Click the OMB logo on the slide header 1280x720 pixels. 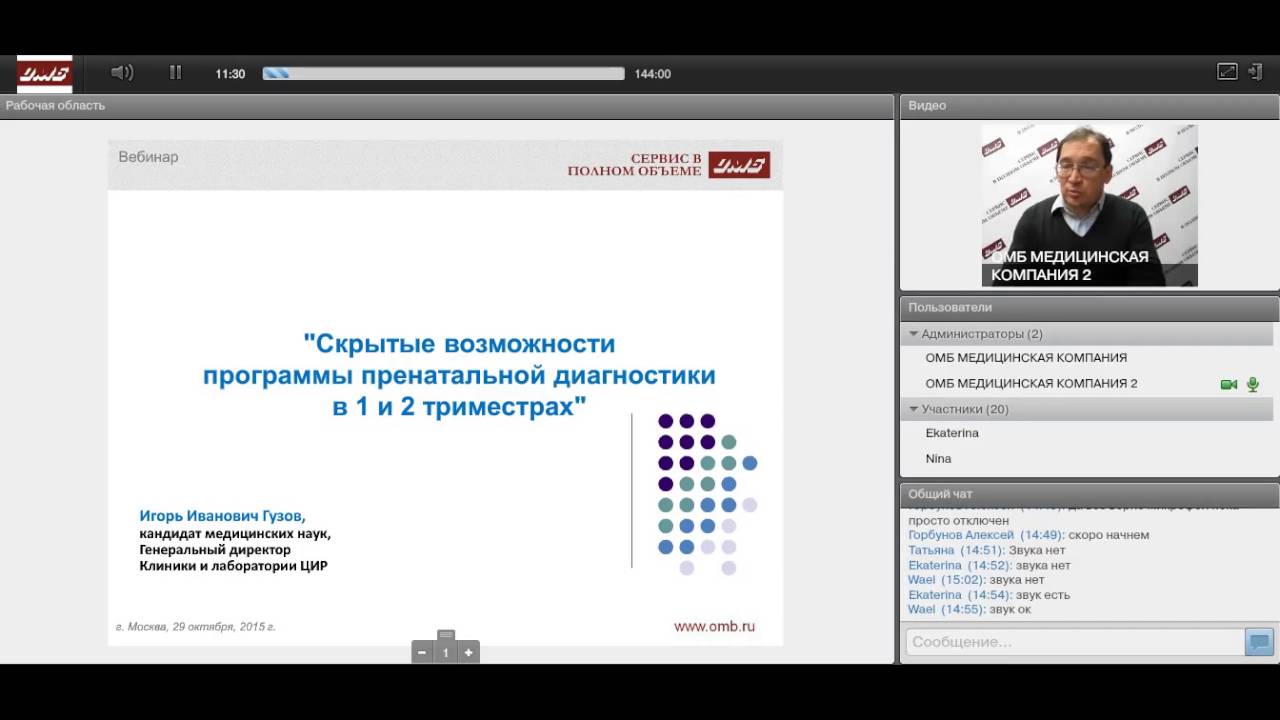739,165
